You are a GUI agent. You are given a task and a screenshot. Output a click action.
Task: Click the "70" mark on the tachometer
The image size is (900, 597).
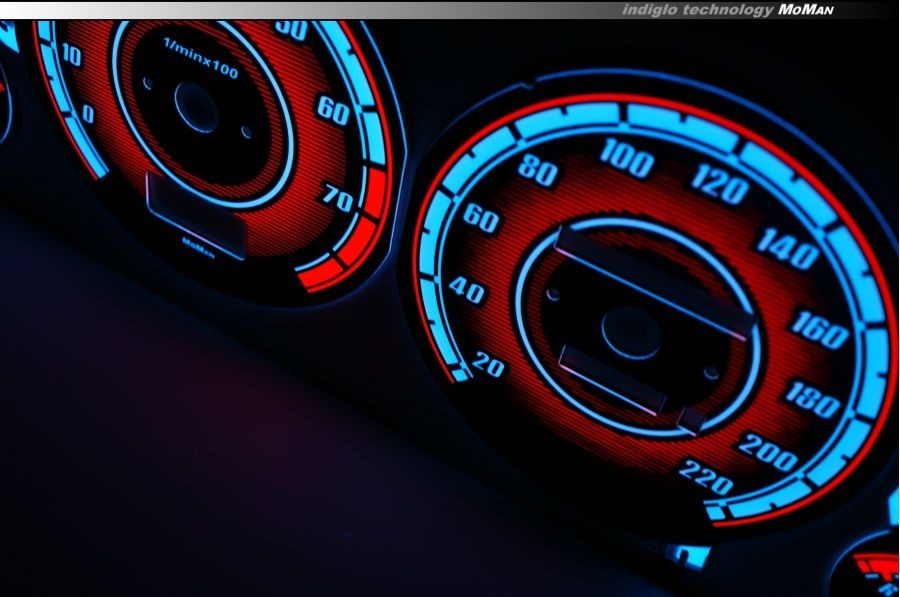(338, 198)
